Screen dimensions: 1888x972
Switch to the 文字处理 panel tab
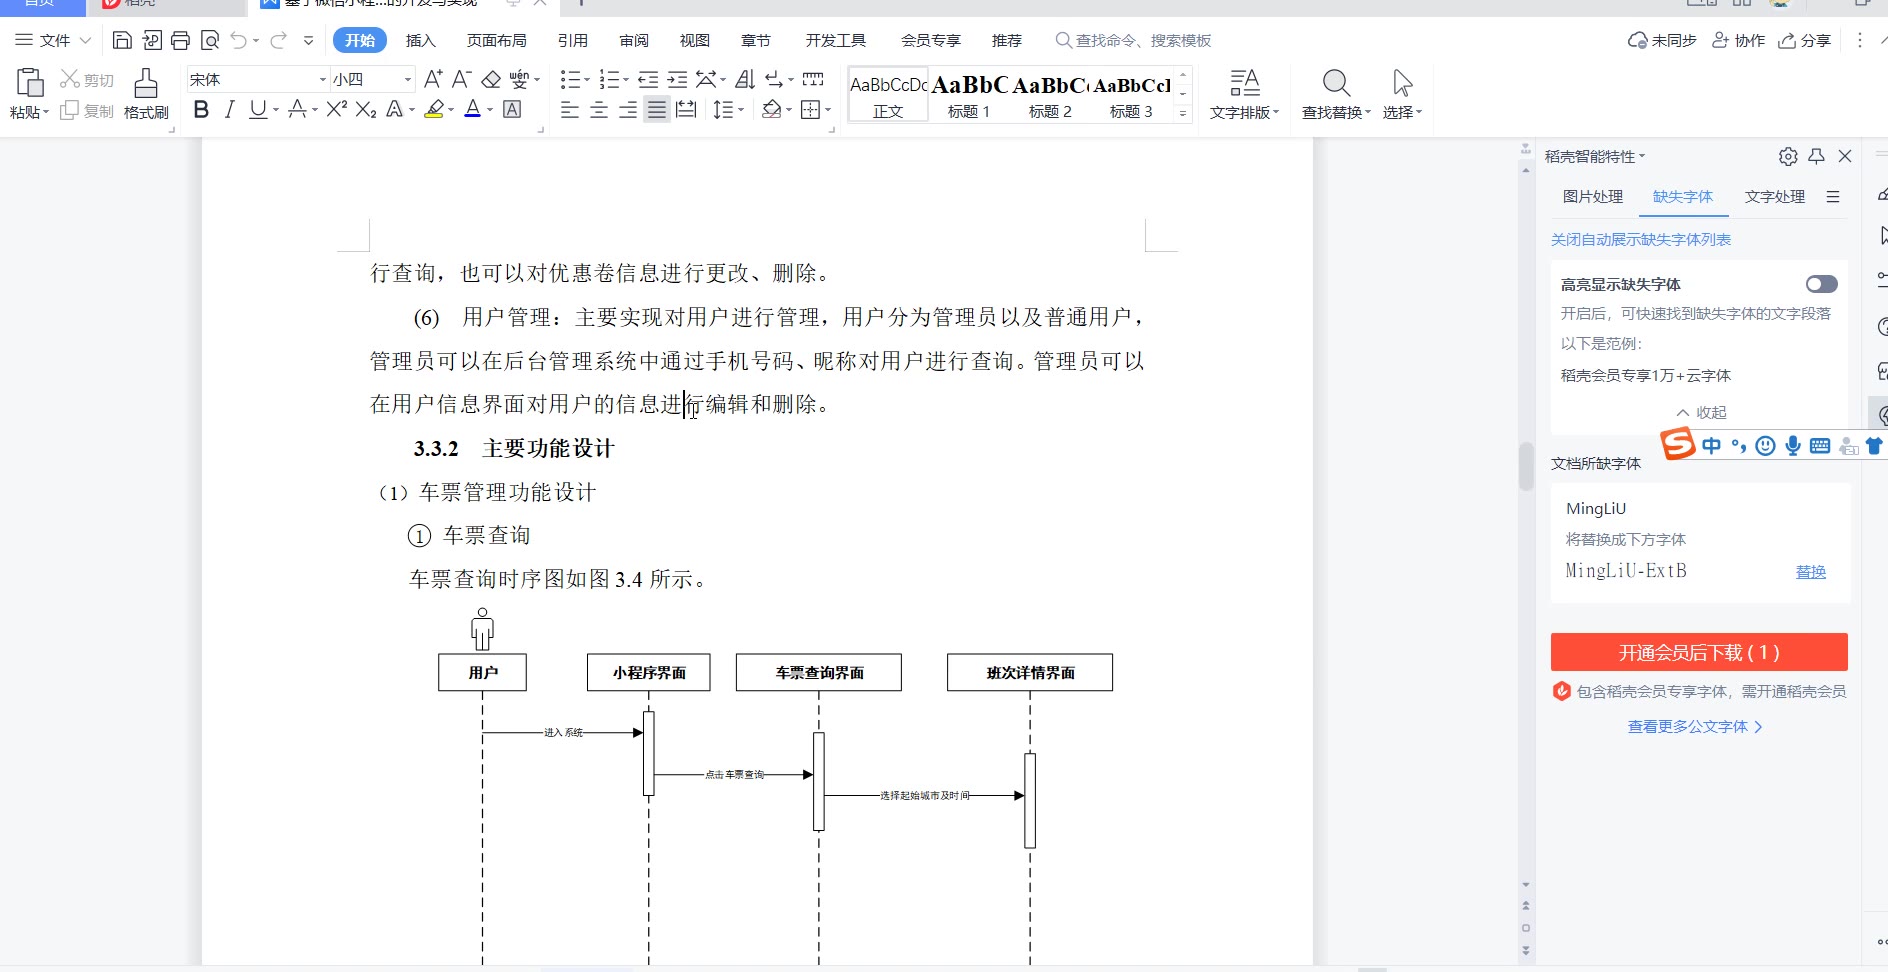pos(1774,197)
